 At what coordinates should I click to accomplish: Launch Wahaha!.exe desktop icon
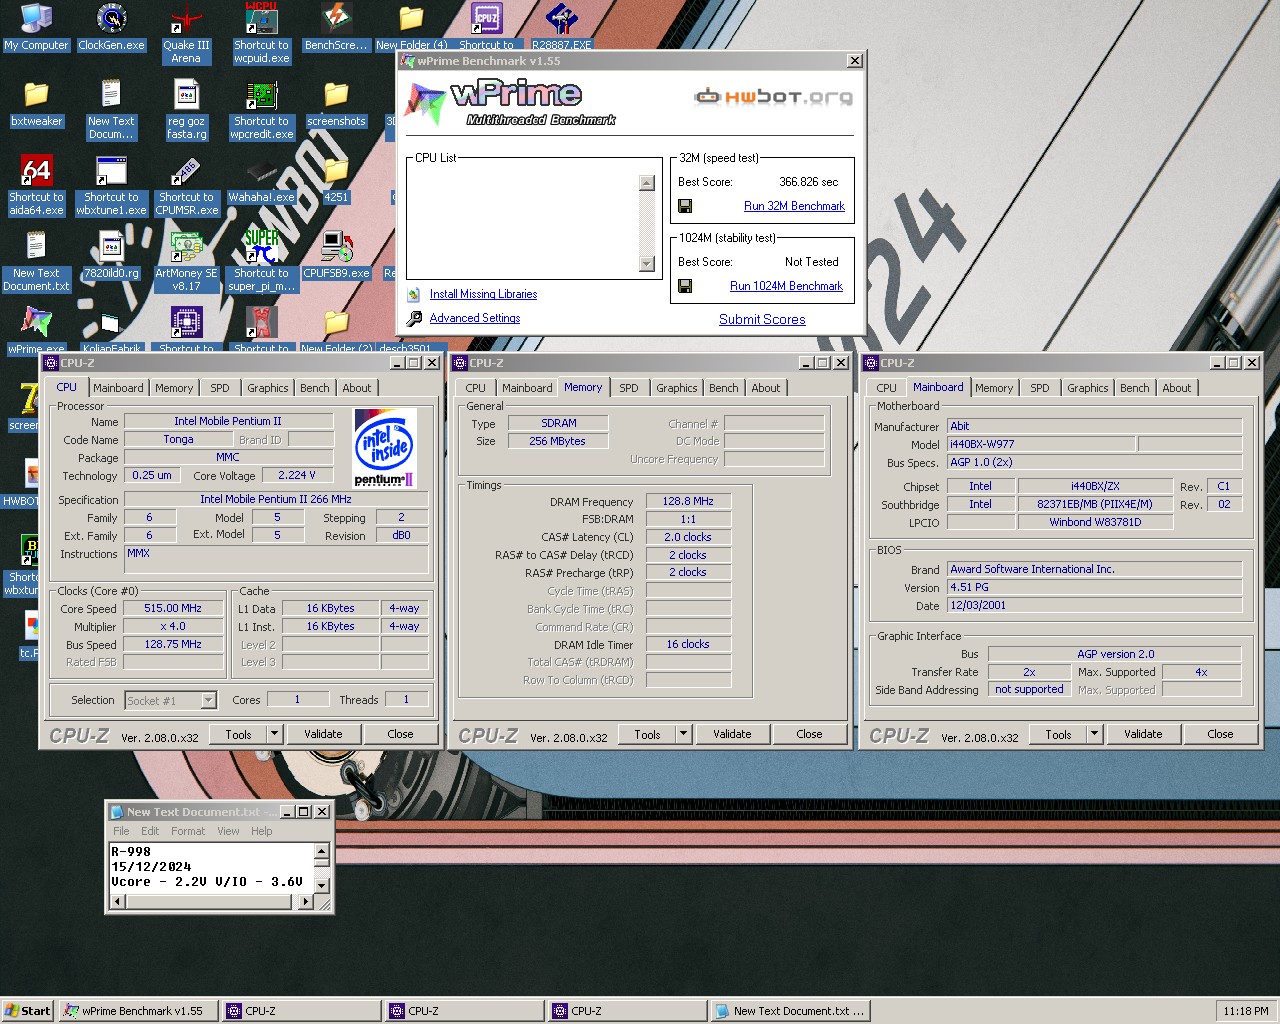coord(261,181)
